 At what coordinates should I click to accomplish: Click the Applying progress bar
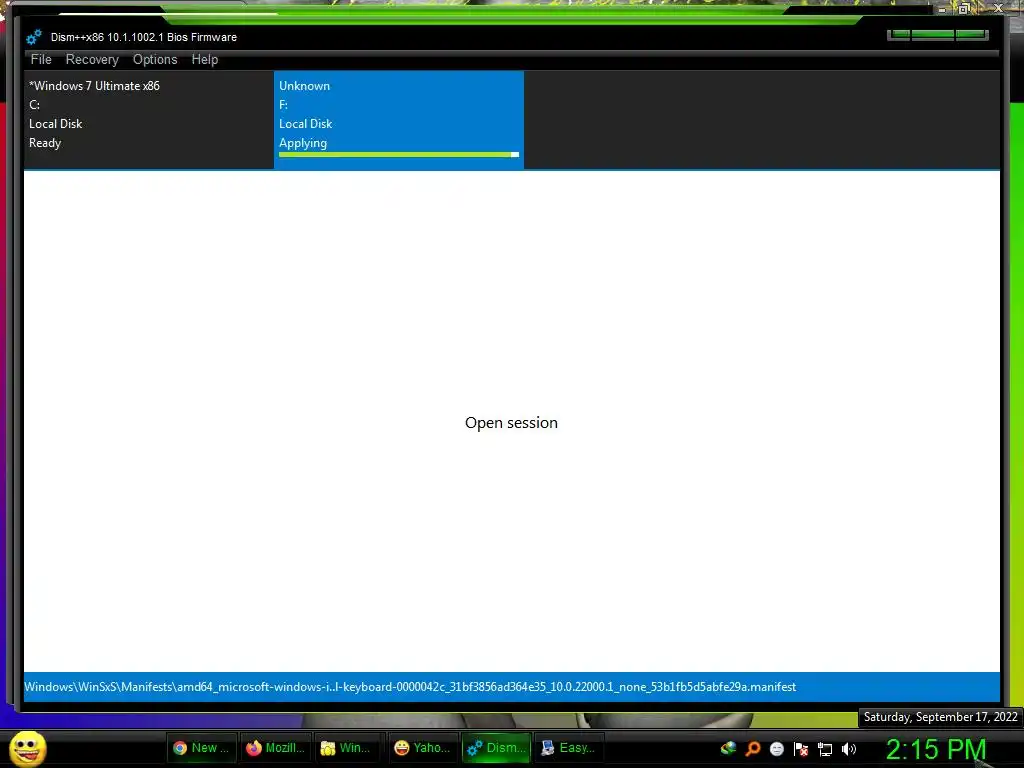click(x=398, y=155)
